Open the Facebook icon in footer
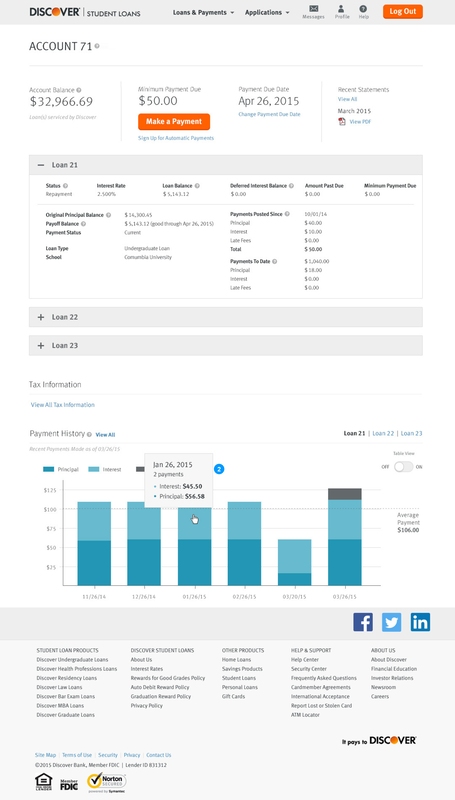Image resolution: width=455 pixels, height=800 pixels. coord(363,622)
